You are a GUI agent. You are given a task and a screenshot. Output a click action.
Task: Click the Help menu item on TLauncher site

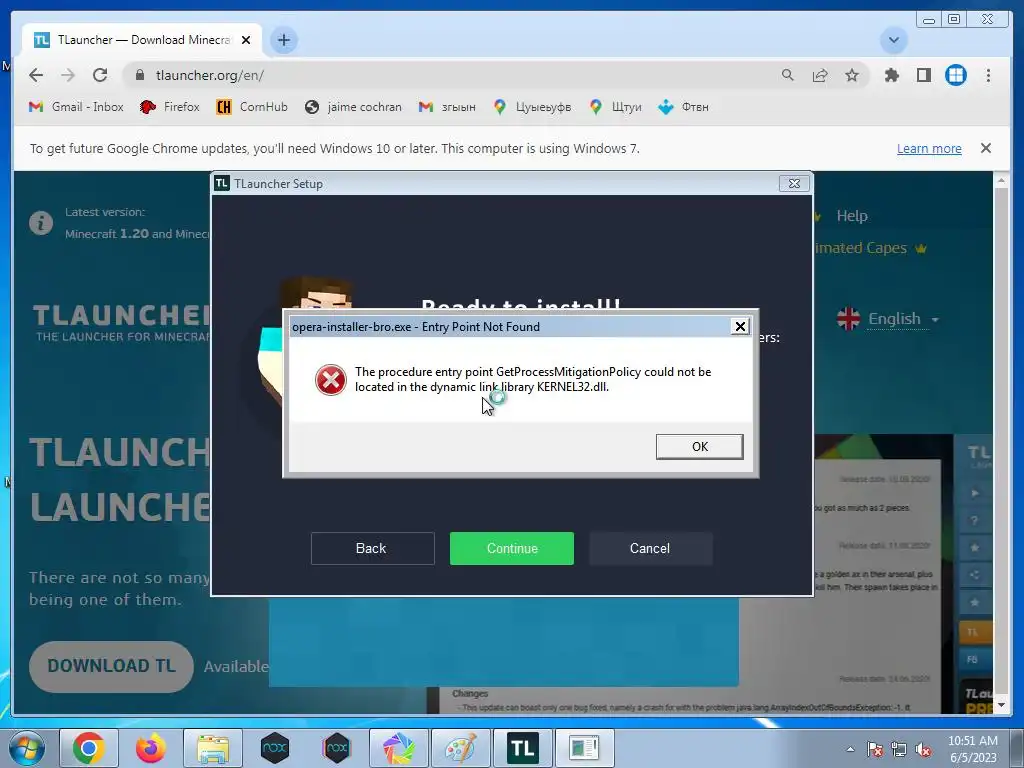pyautogui.click(x=852, y=216)
